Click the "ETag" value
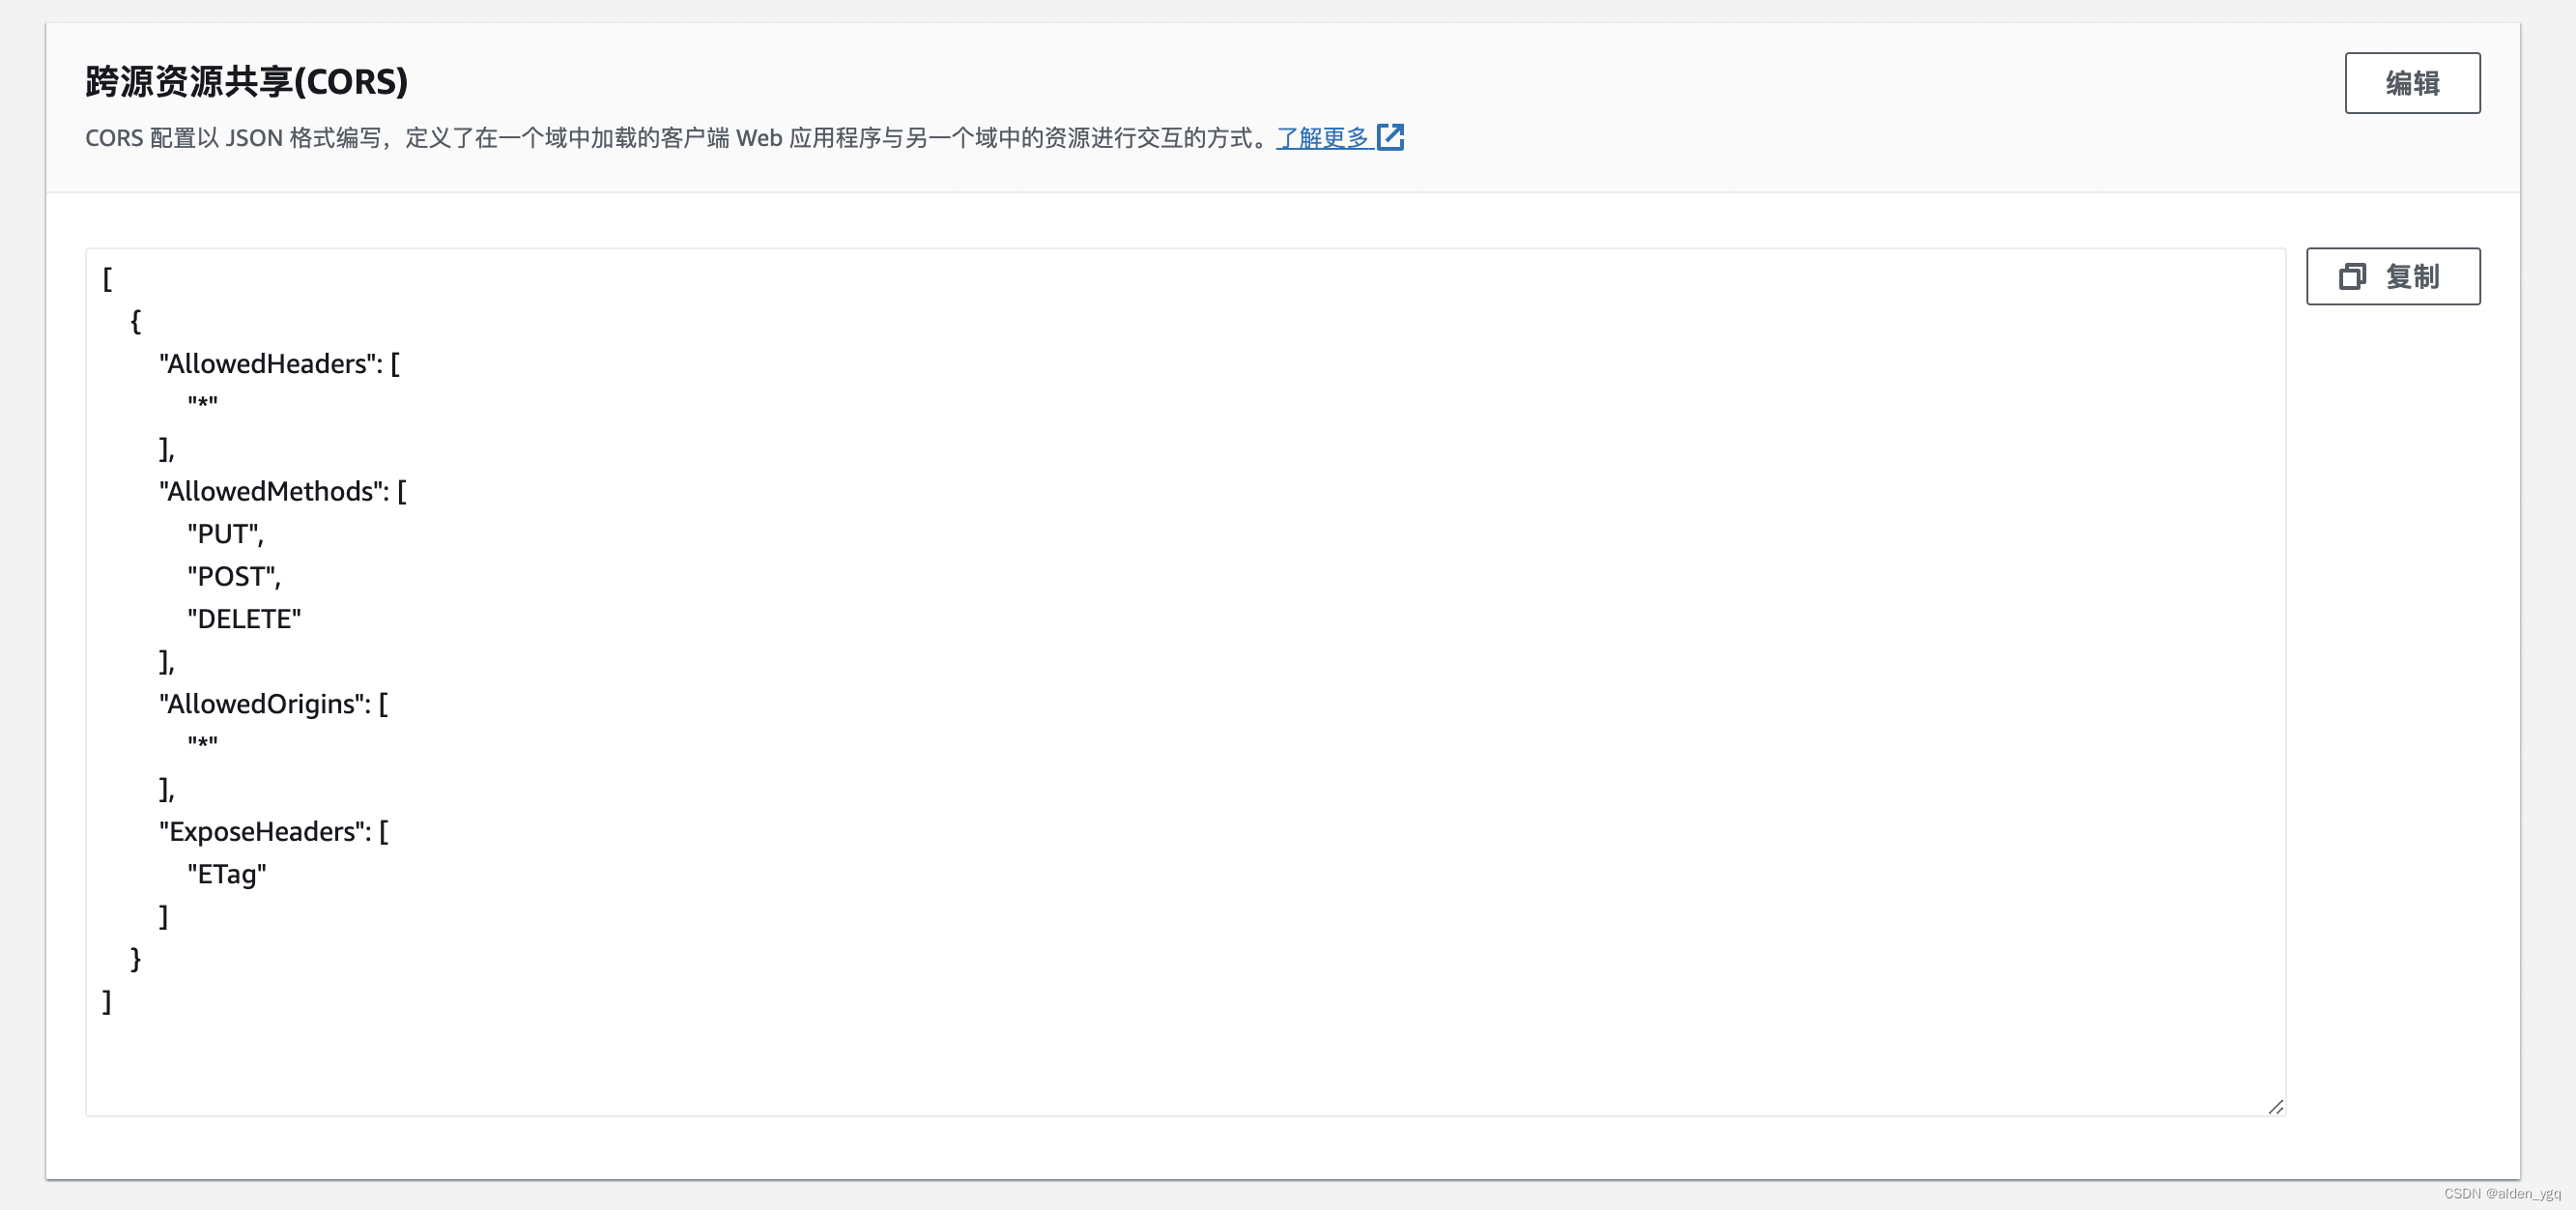Image resolution: width=2576 pixels, height=1210 pixels. pyautogui.click(x=227, y=875)
